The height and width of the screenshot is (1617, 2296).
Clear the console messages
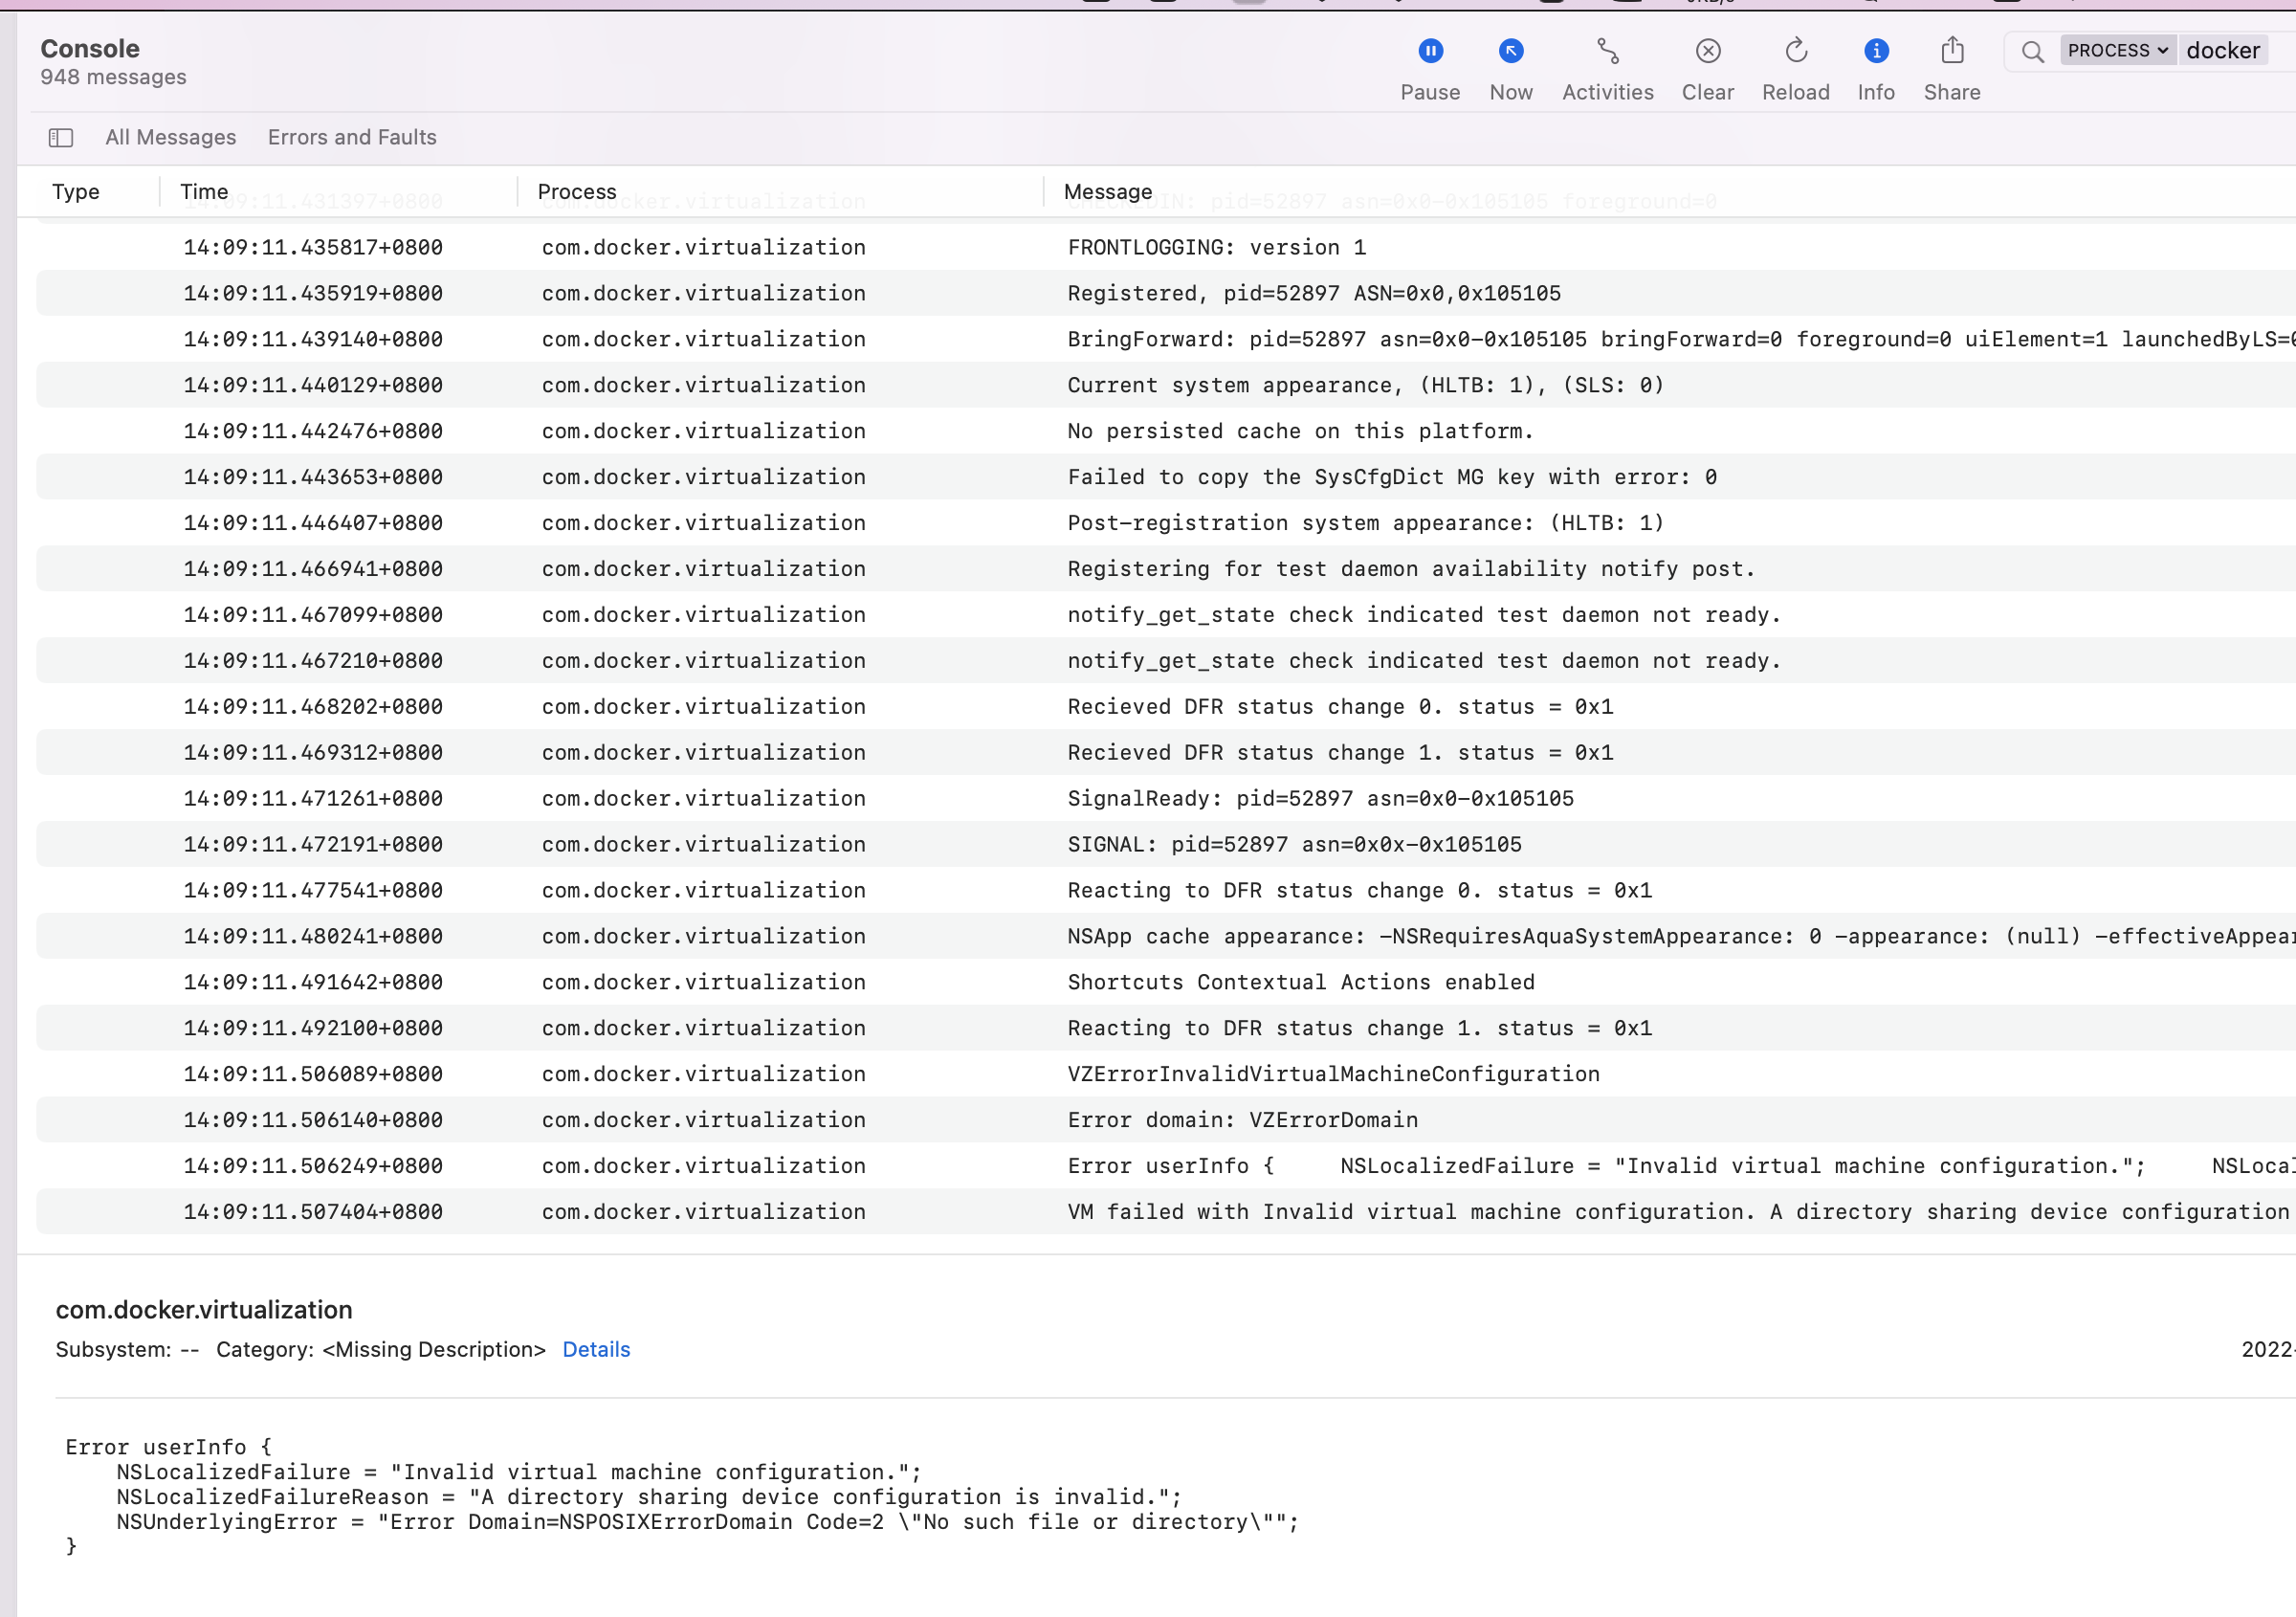(1707, 69)
